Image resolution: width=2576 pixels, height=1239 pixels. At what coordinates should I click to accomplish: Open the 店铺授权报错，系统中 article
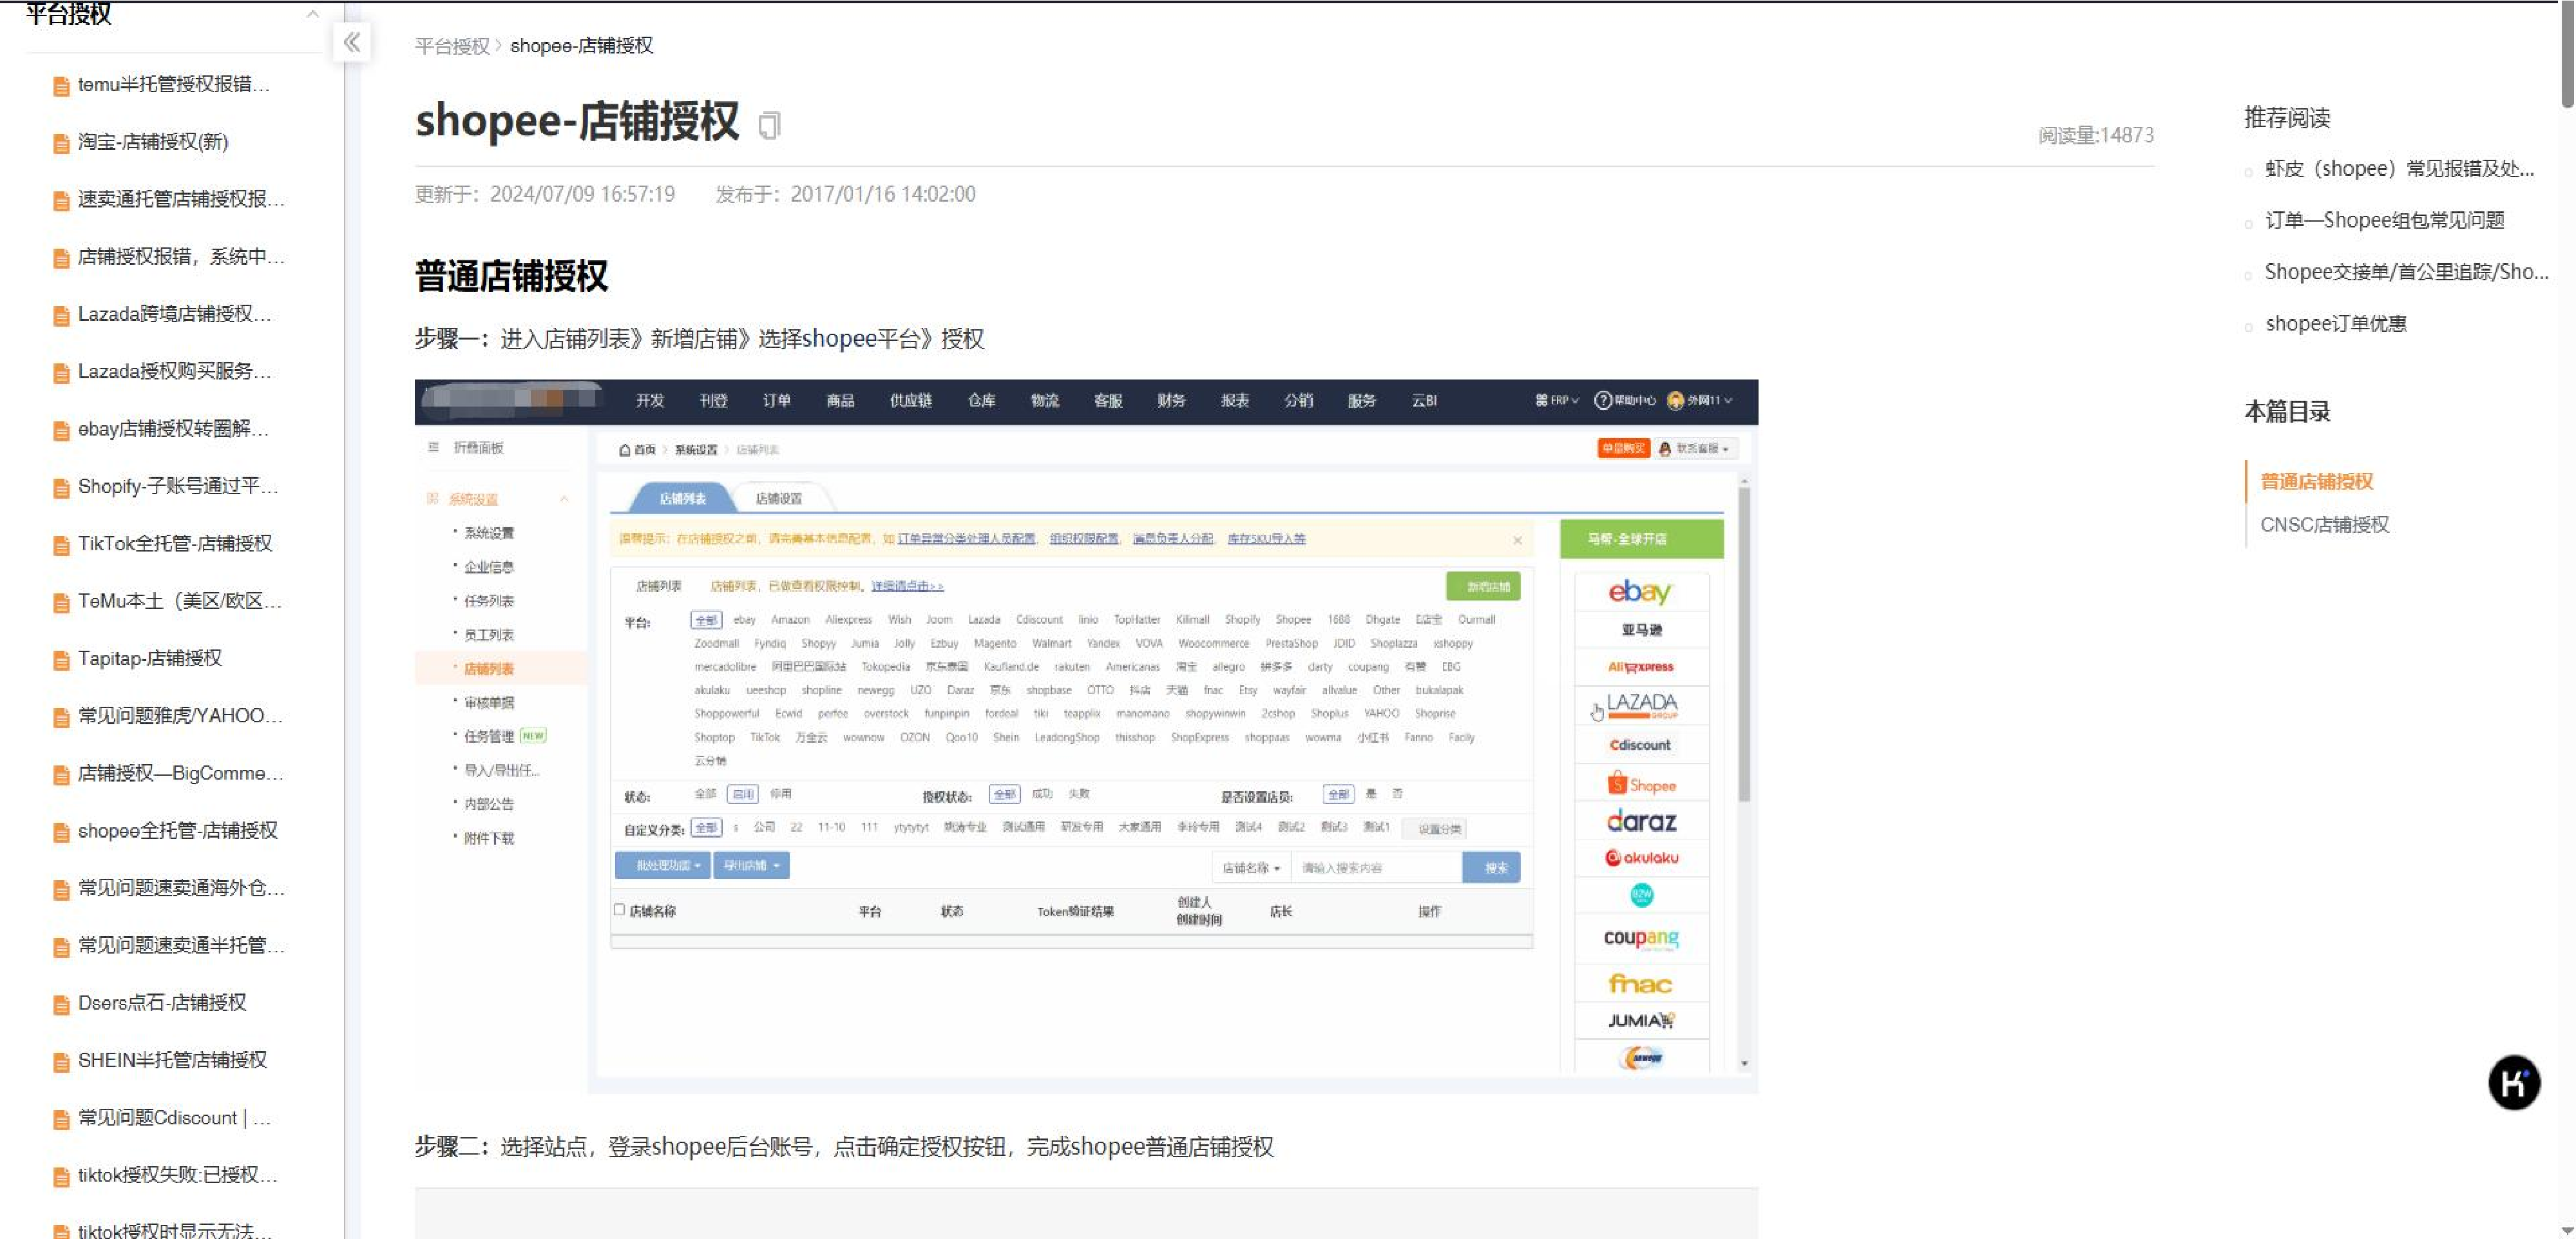(x=181, y=257)
